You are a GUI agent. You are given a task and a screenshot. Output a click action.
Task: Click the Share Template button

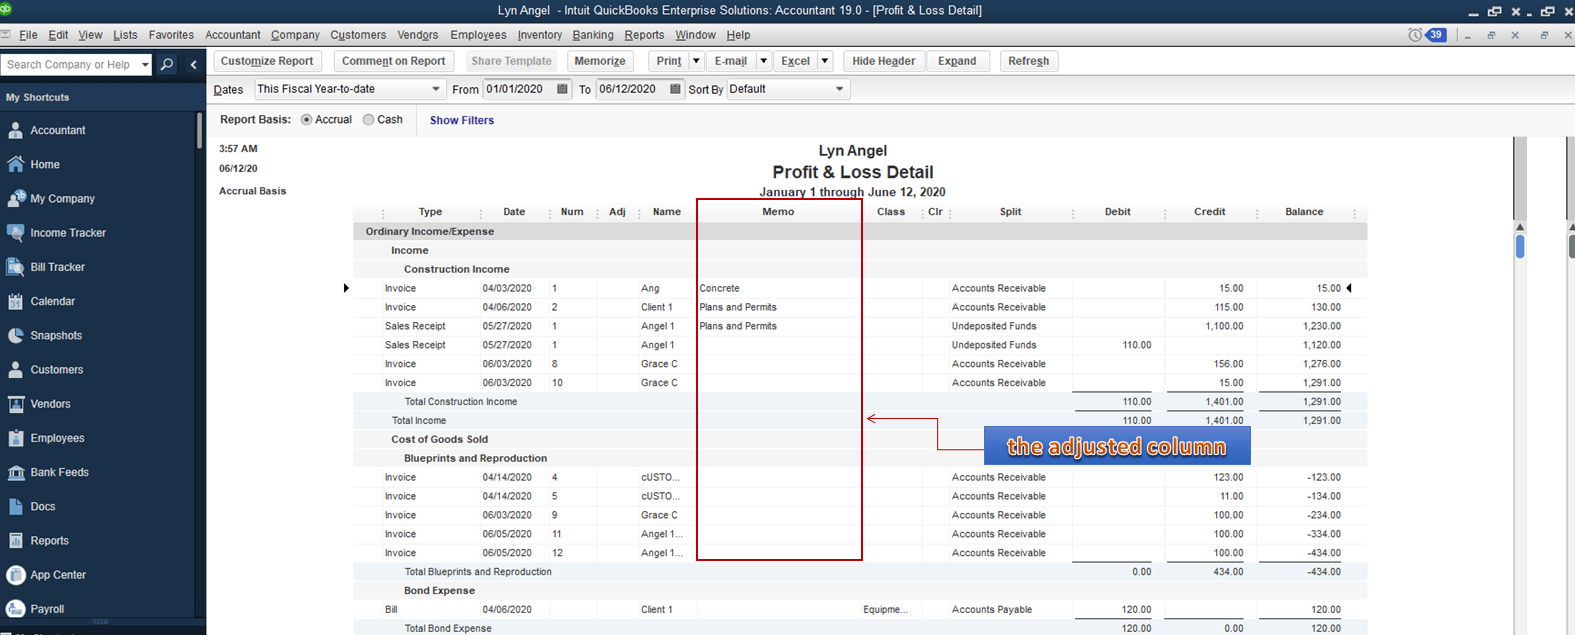click(511, 61)
